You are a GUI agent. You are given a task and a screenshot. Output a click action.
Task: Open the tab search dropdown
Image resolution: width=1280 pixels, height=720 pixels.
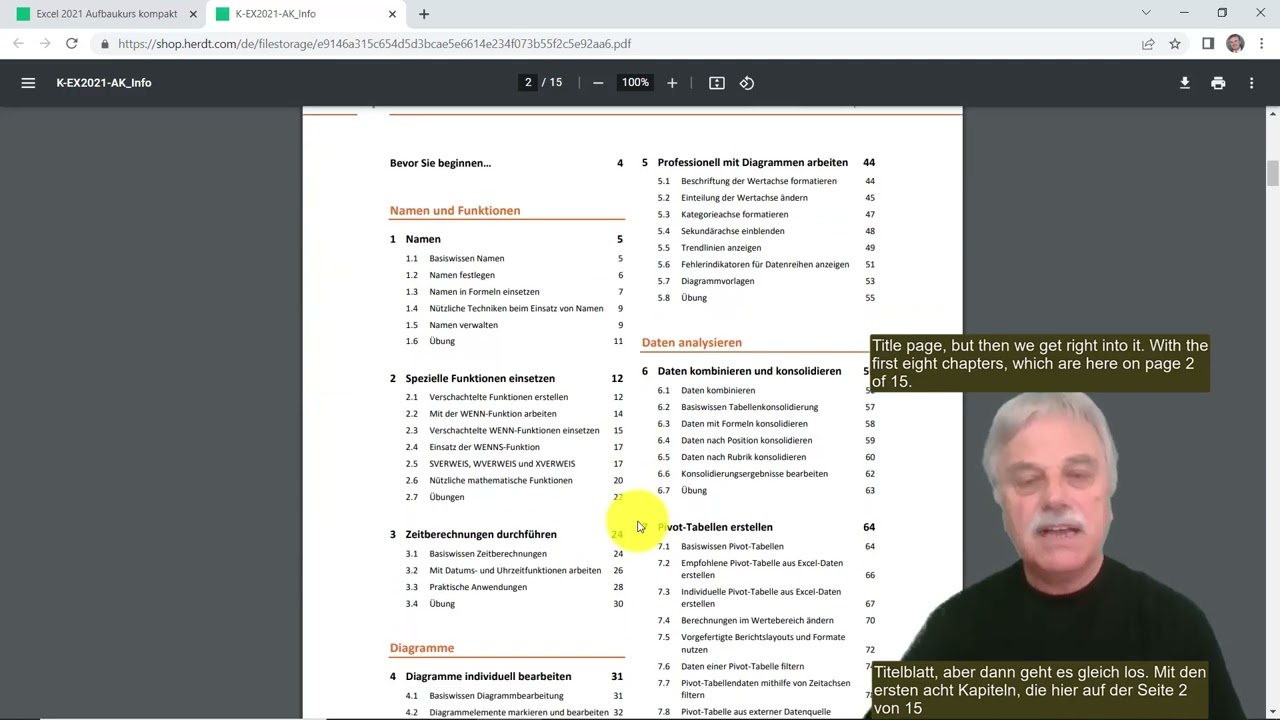(1146, 13)
